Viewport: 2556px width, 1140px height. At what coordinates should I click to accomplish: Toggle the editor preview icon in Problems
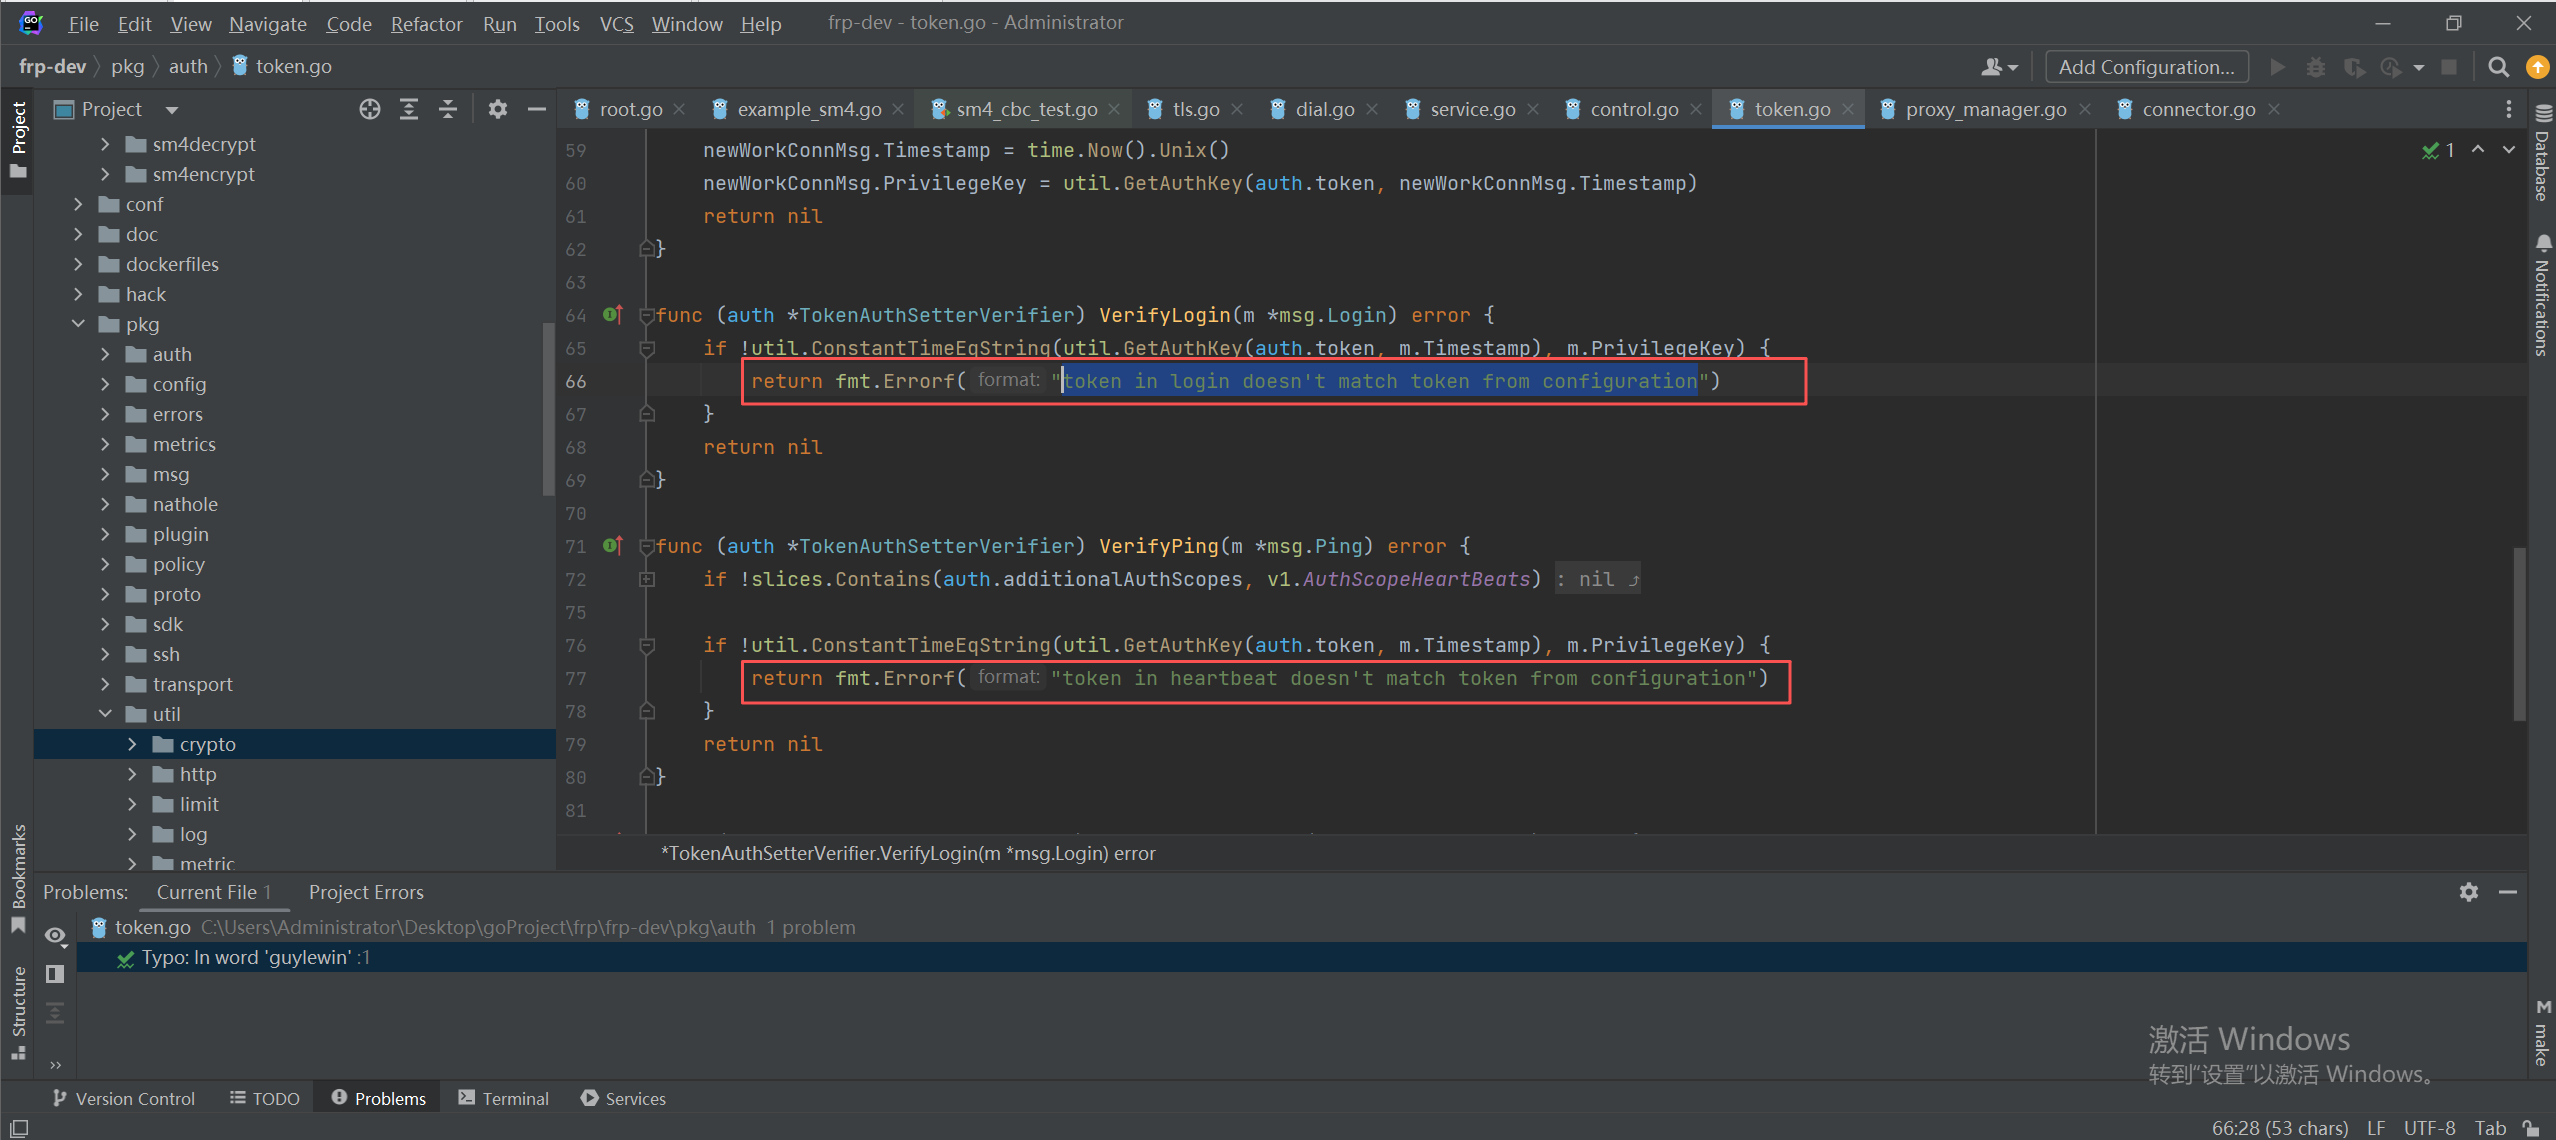coord(55,973)
